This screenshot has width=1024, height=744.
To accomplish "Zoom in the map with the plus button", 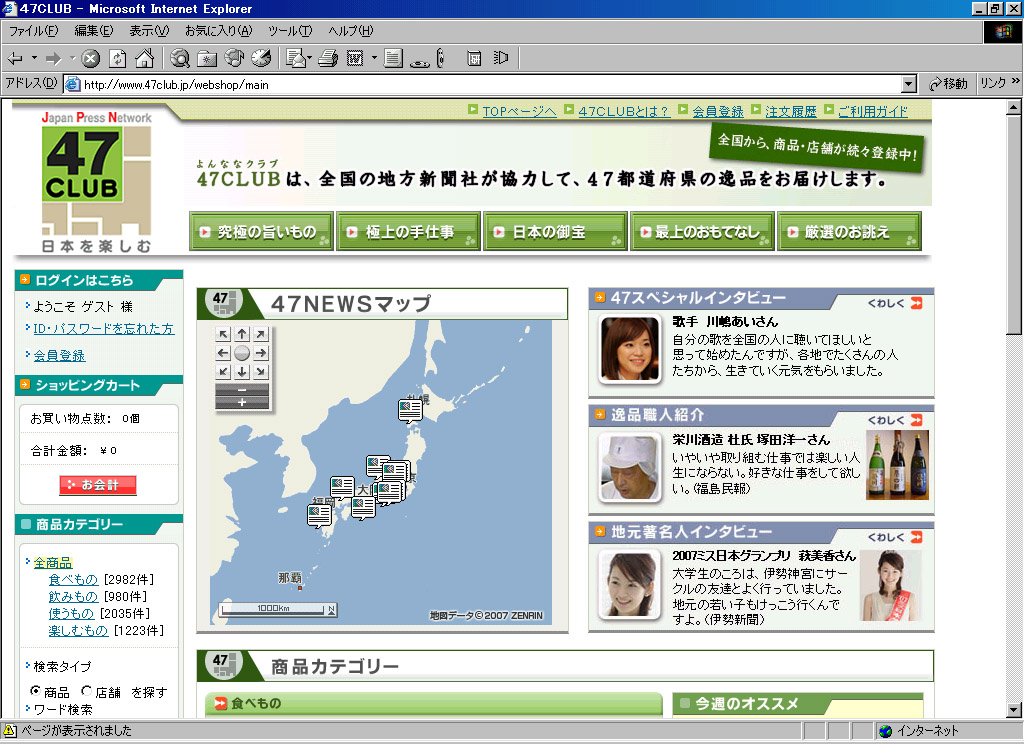I will pyautogui.click(x=242, y=402).
